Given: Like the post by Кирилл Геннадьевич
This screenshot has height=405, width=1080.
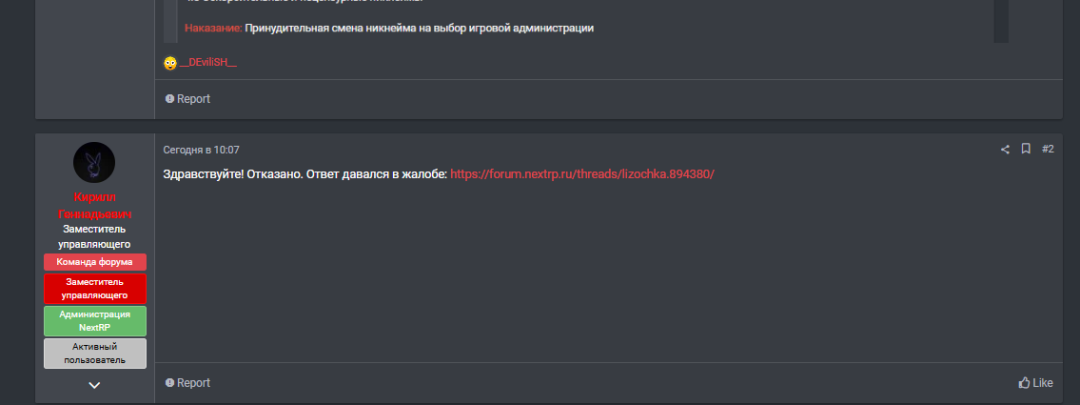Looking at the screenshot, I should [1036, 382].
